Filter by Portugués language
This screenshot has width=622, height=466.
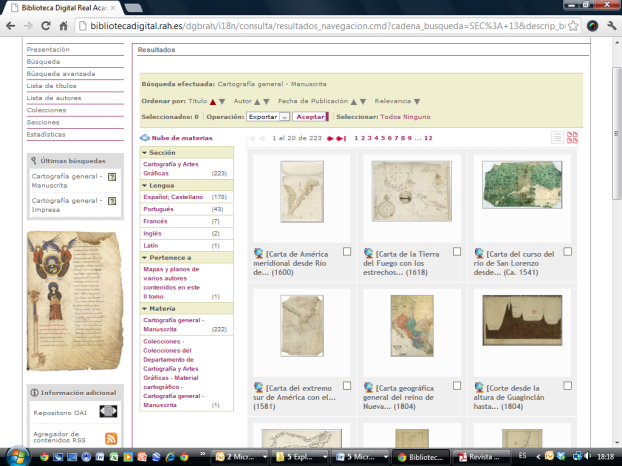click(158, 209)
